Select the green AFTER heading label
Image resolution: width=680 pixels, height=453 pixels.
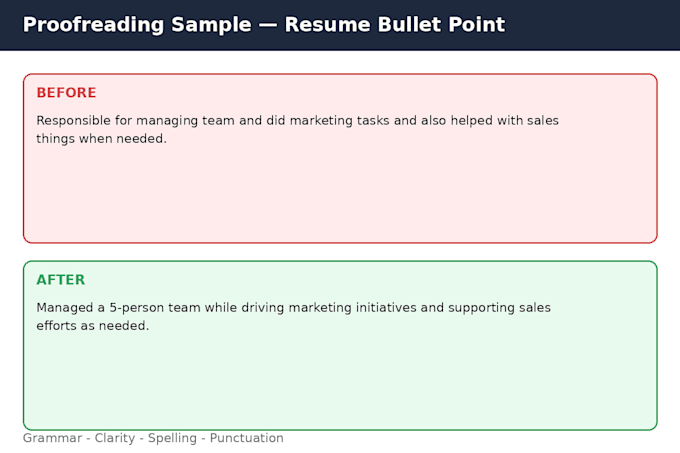61,280
